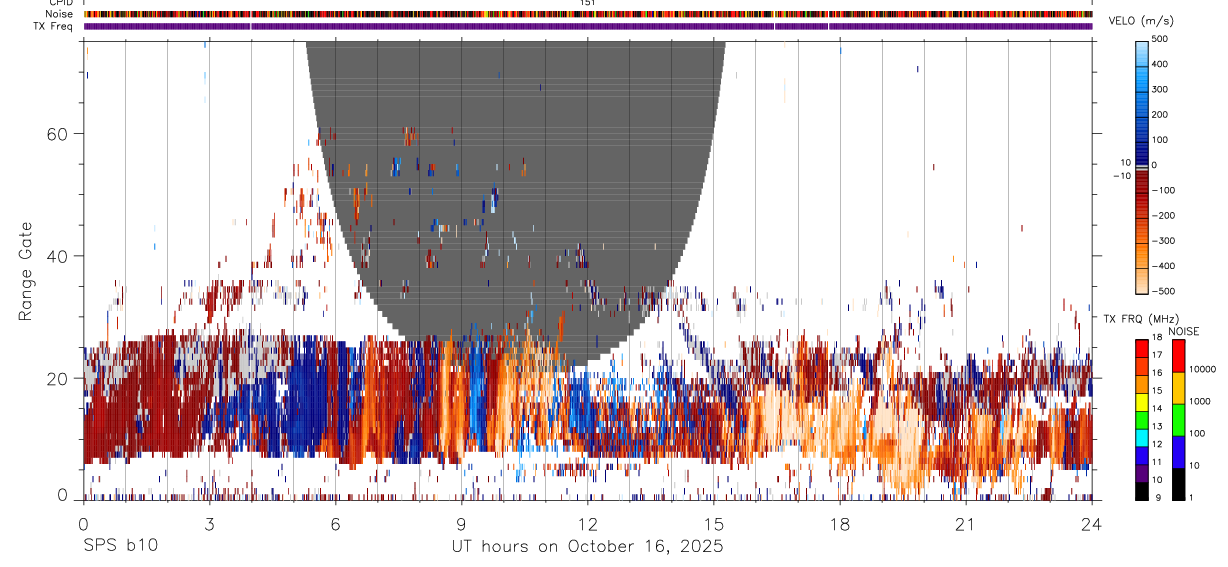Click the yellow 14-15 MHz TX frequency swatch

coord(1141,402)
